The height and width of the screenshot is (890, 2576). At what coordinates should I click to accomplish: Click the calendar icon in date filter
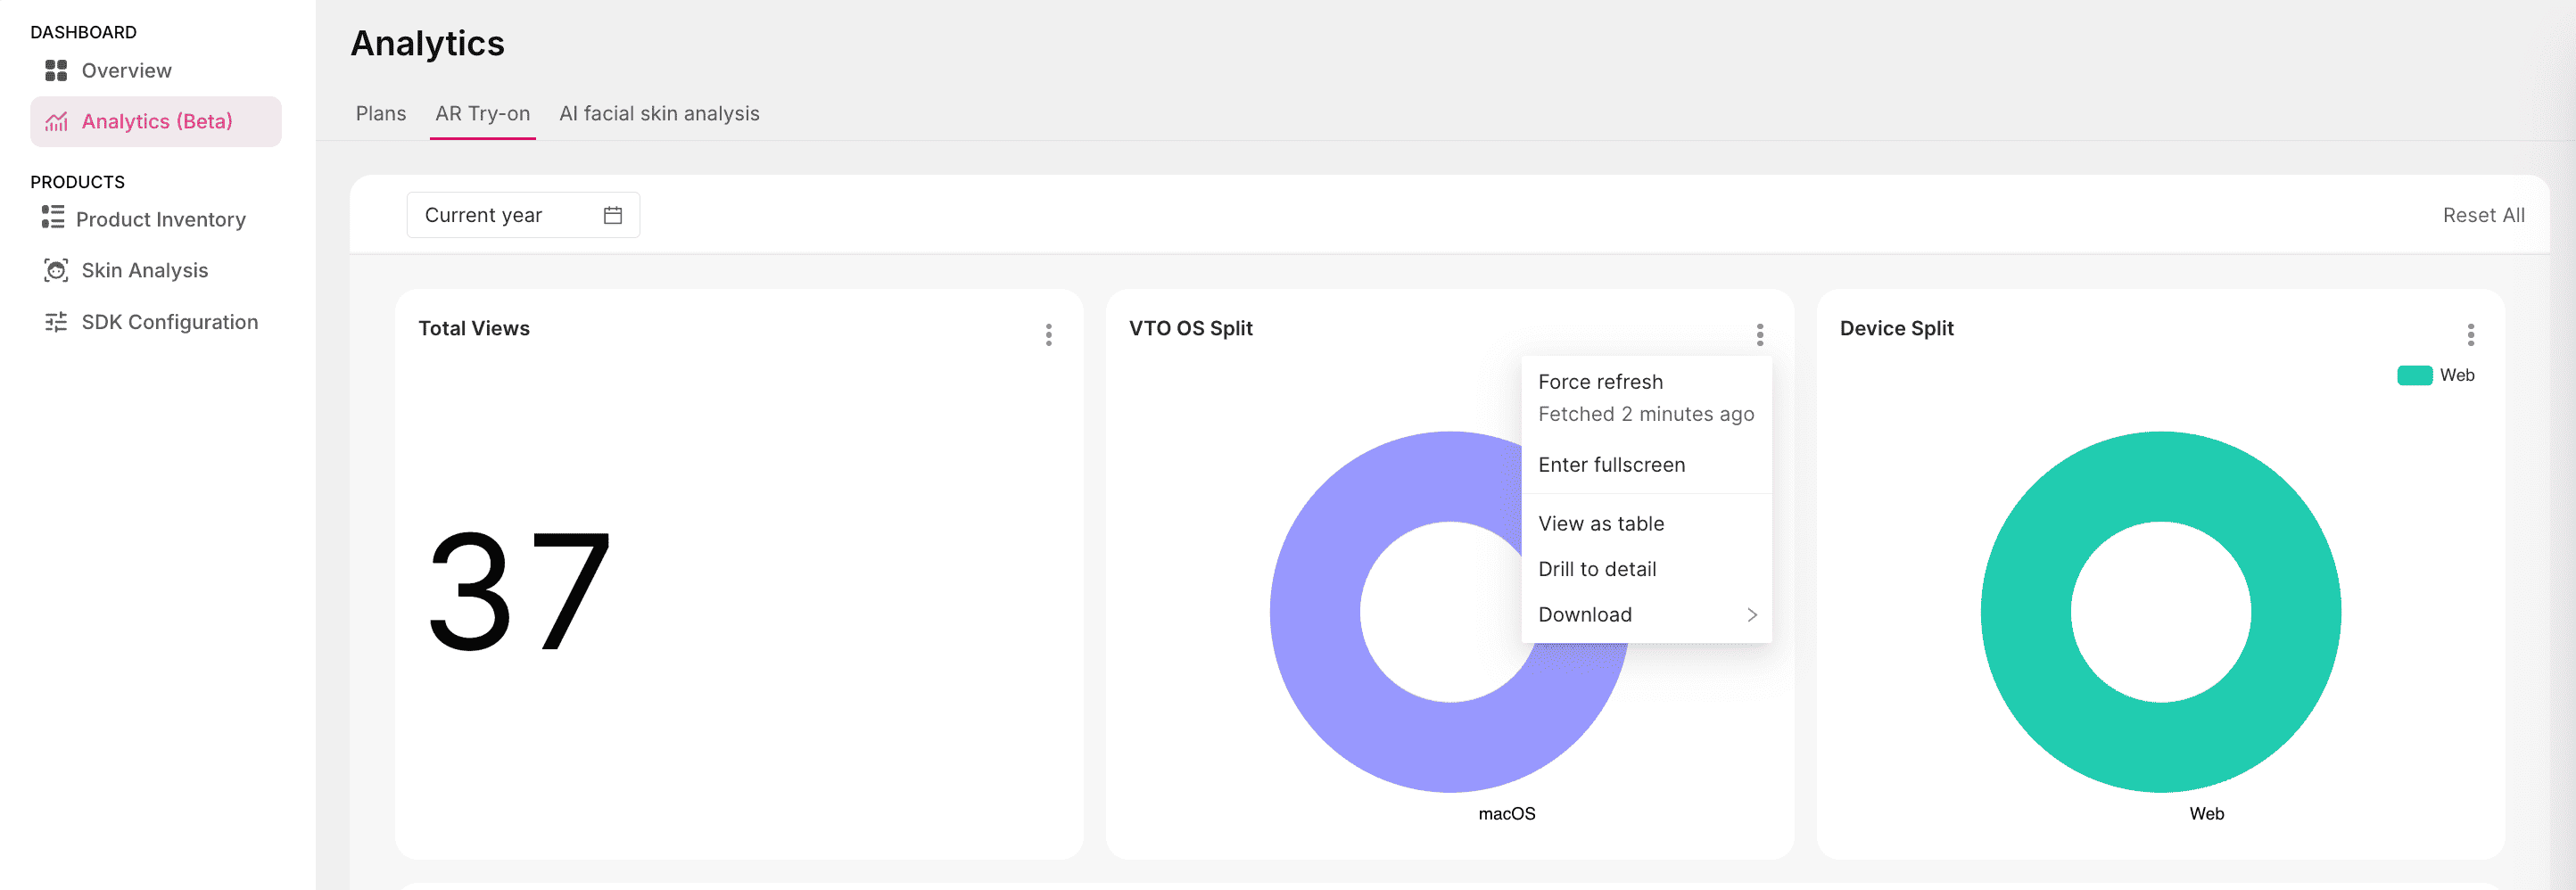[613, 216]
